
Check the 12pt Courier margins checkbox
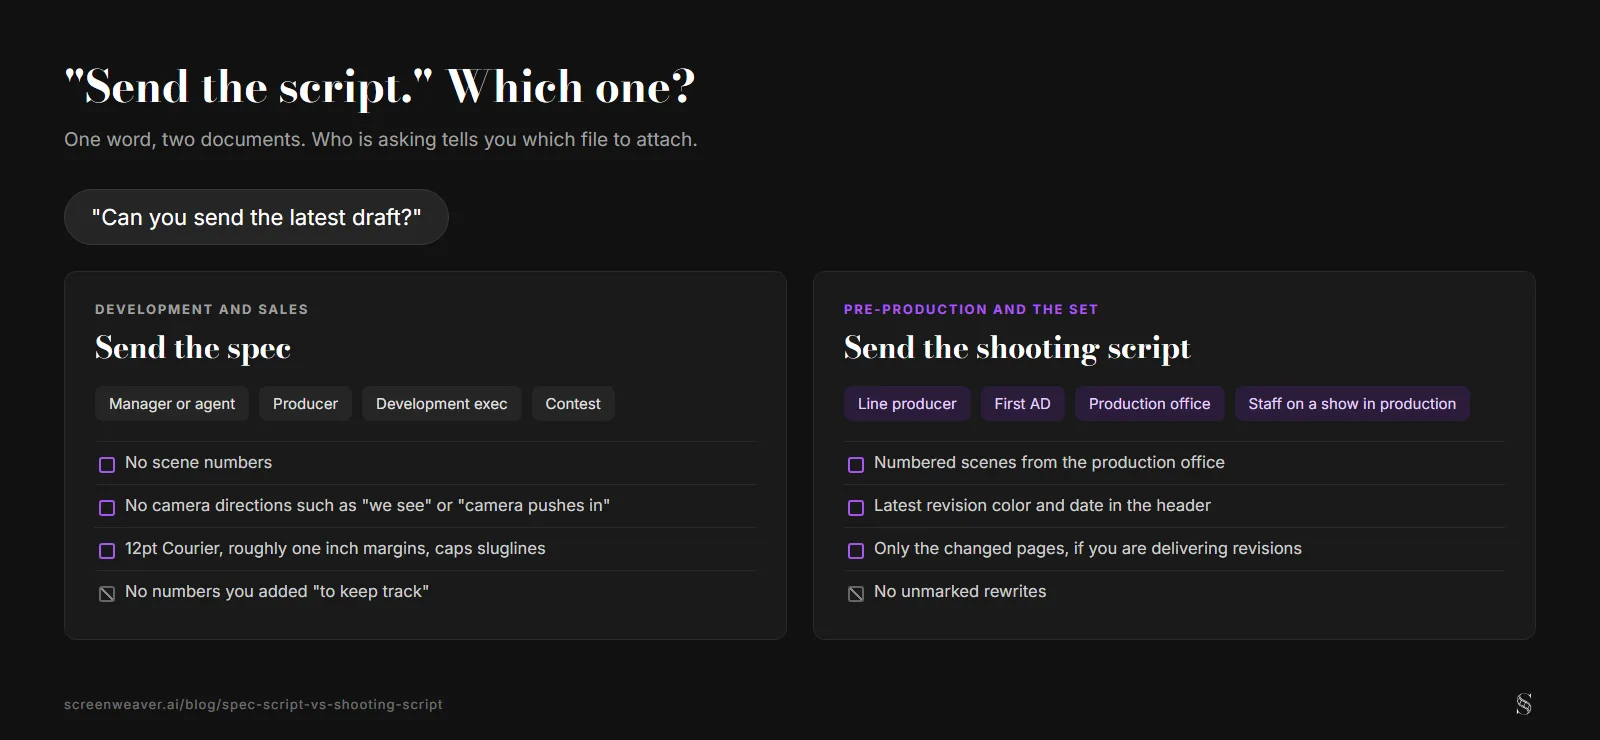[107, 550]
